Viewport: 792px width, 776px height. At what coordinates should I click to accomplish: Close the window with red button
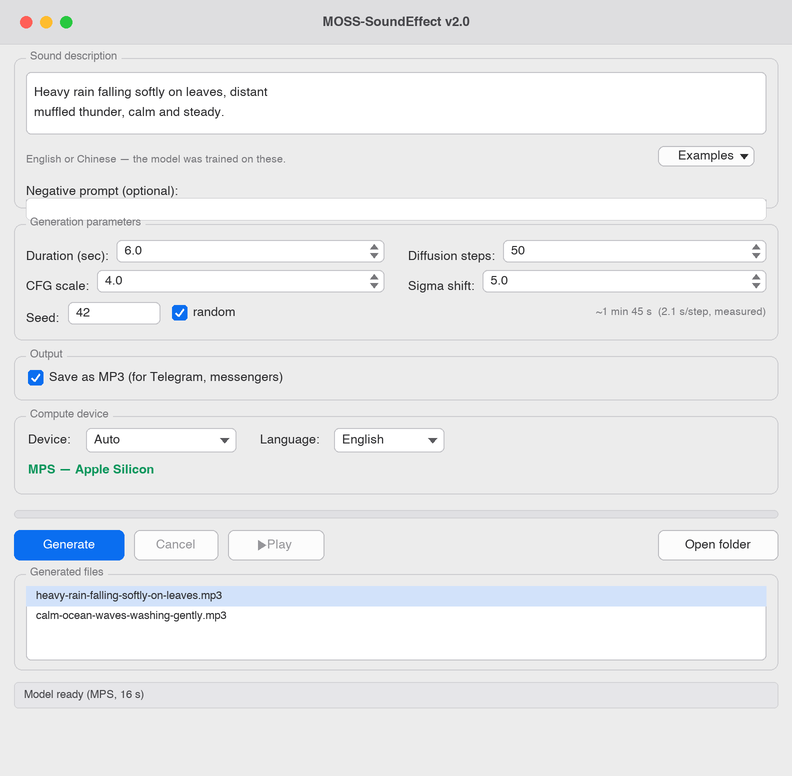26,22
